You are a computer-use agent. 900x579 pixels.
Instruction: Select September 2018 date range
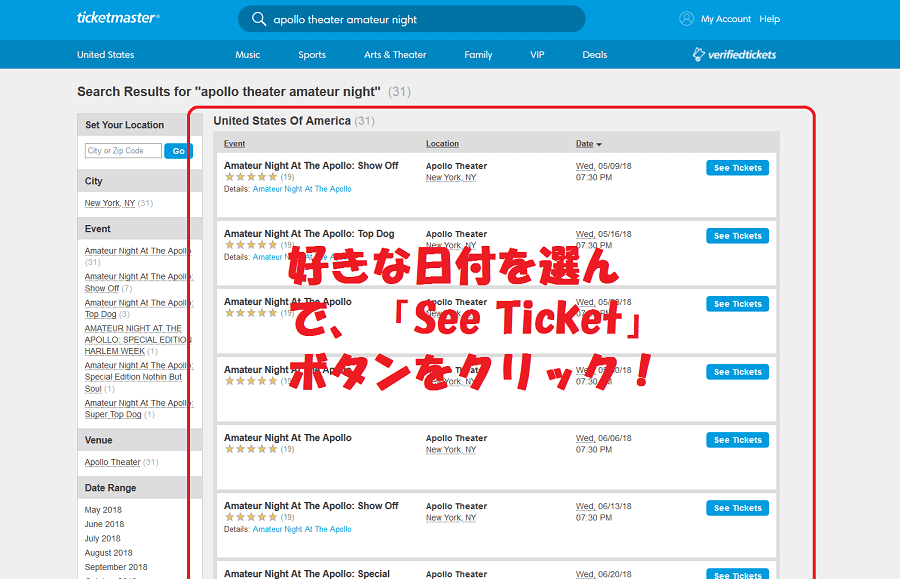116,567
